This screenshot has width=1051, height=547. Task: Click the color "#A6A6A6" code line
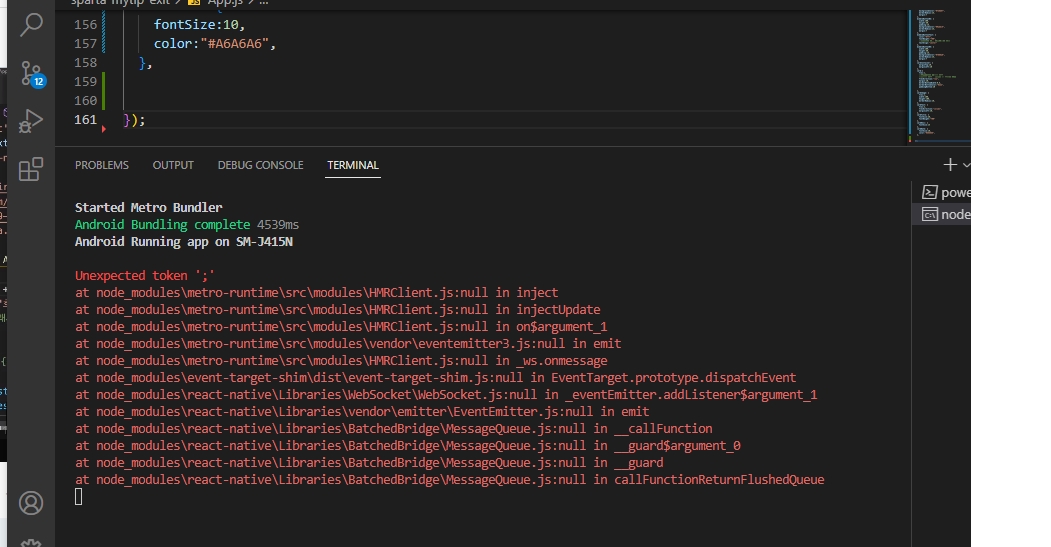point(214,44)
